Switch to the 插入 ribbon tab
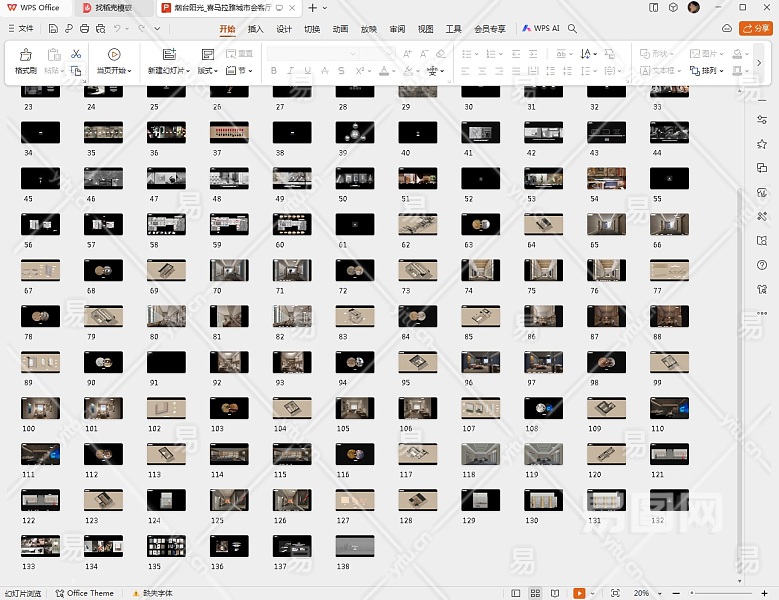This screenshot has width=779, height=600. (x=255, y=29)
